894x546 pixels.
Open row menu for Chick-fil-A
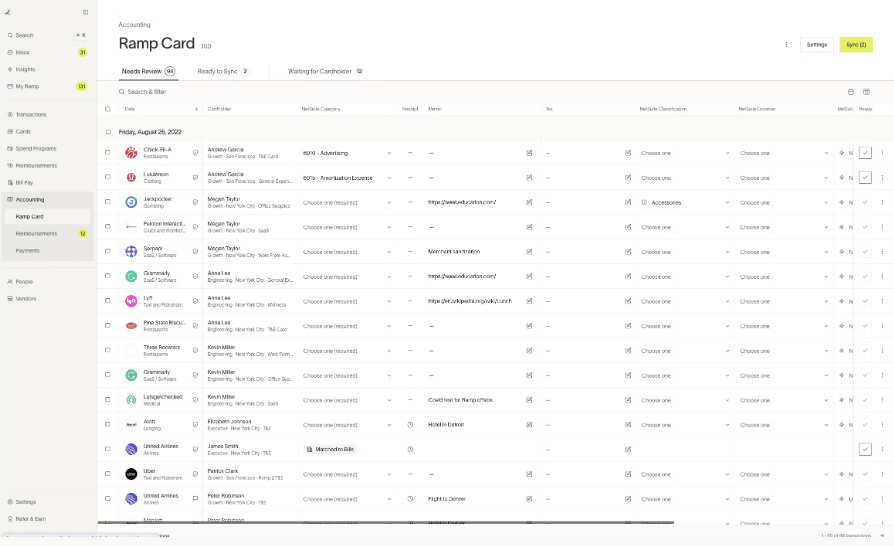pos(882,153)
